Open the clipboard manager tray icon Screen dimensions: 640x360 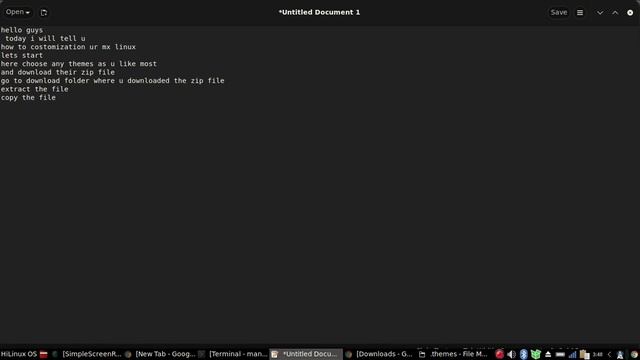(584, 354)
